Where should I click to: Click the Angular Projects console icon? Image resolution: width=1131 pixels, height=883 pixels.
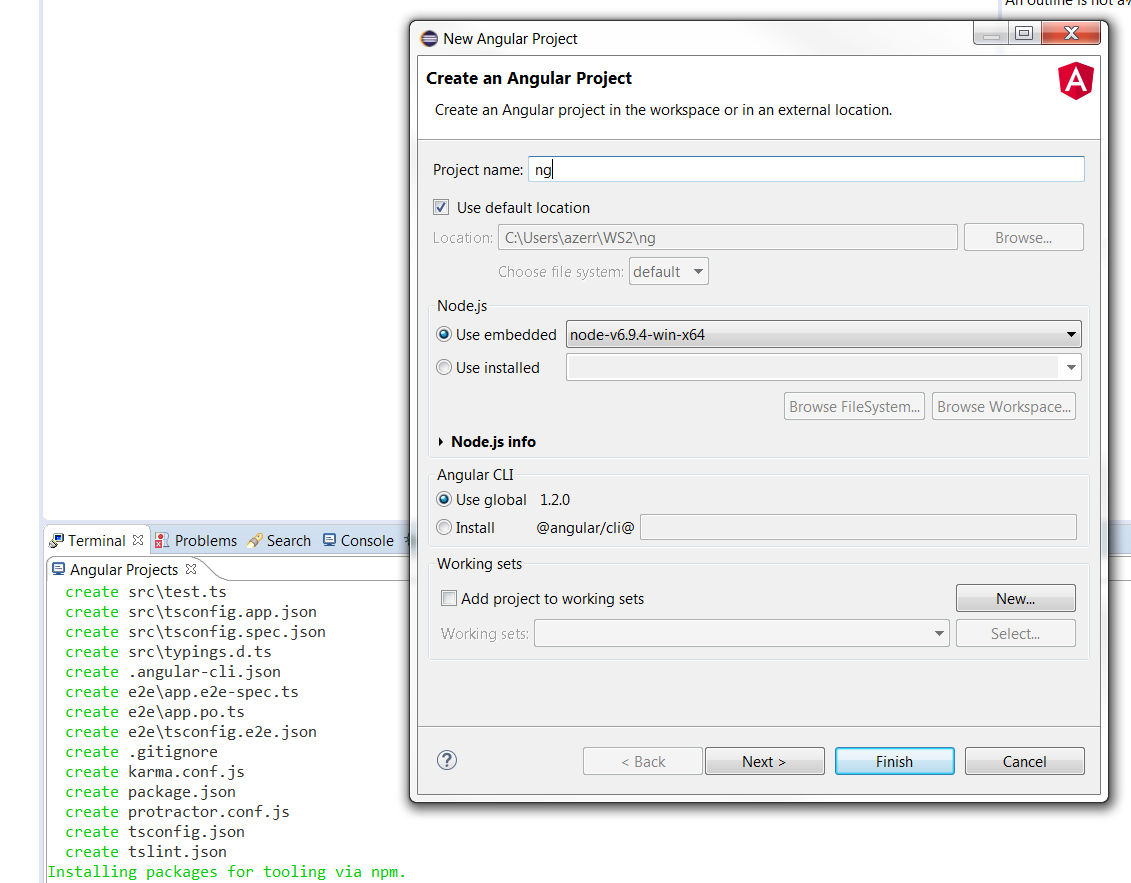tap(60, 570)
